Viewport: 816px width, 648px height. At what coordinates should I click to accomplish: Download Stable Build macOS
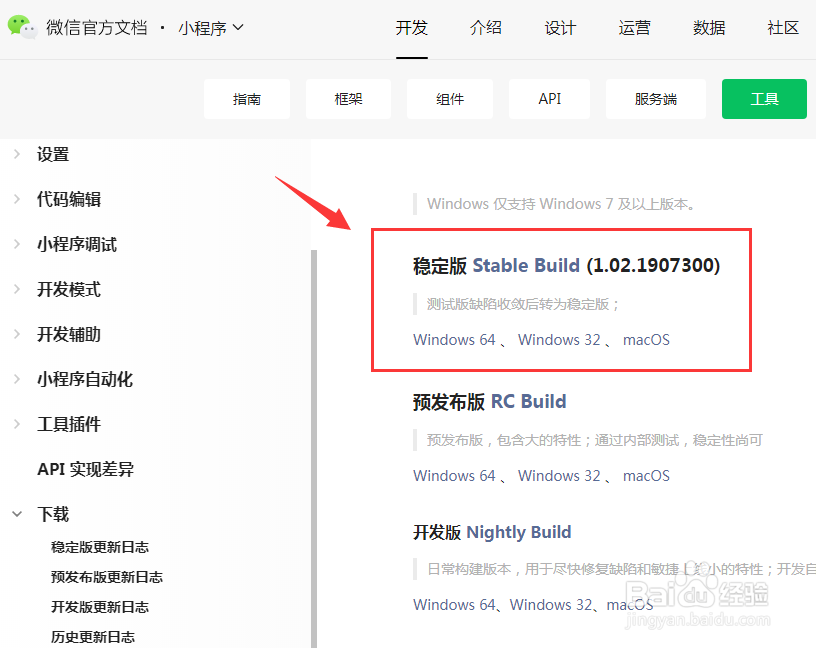click(646, 340)
